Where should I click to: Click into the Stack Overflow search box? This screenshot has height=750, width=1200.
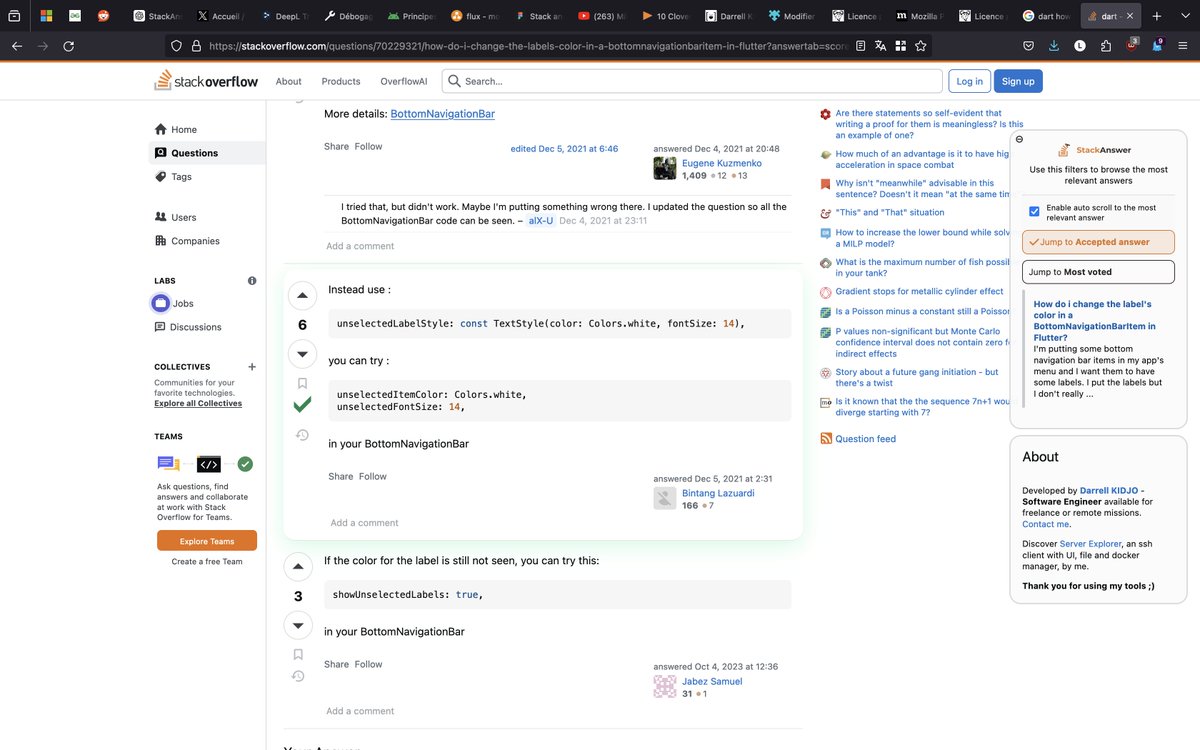[x=692, y=81]
